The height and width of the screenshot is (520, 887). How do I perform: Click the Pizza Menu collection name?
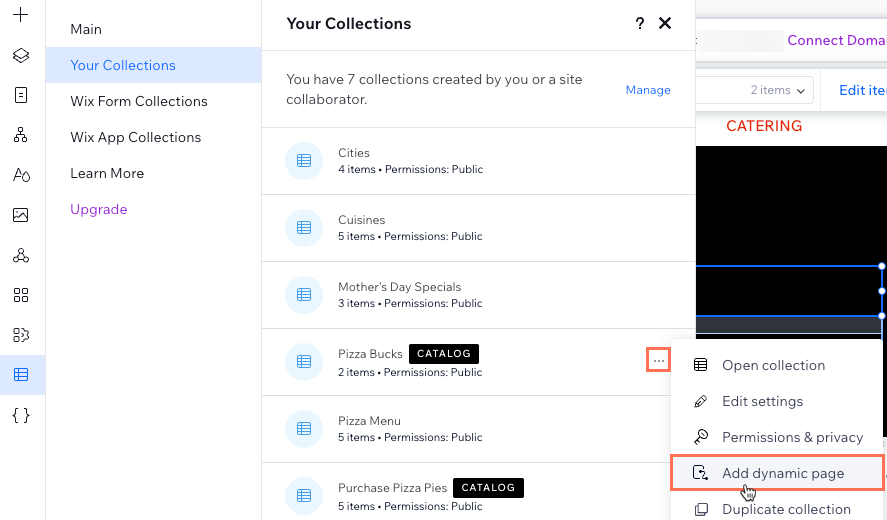tap(369, 421)
